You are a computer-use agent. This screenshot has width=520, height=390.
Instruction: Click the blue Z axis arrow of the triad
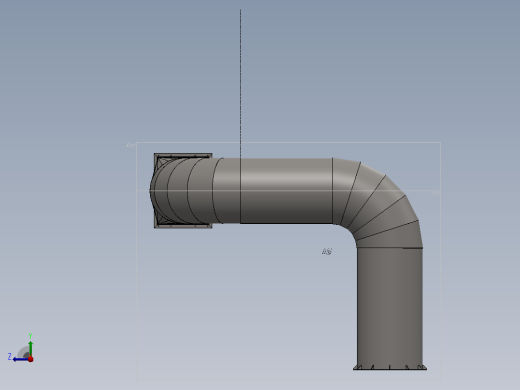tap(21, 359)
